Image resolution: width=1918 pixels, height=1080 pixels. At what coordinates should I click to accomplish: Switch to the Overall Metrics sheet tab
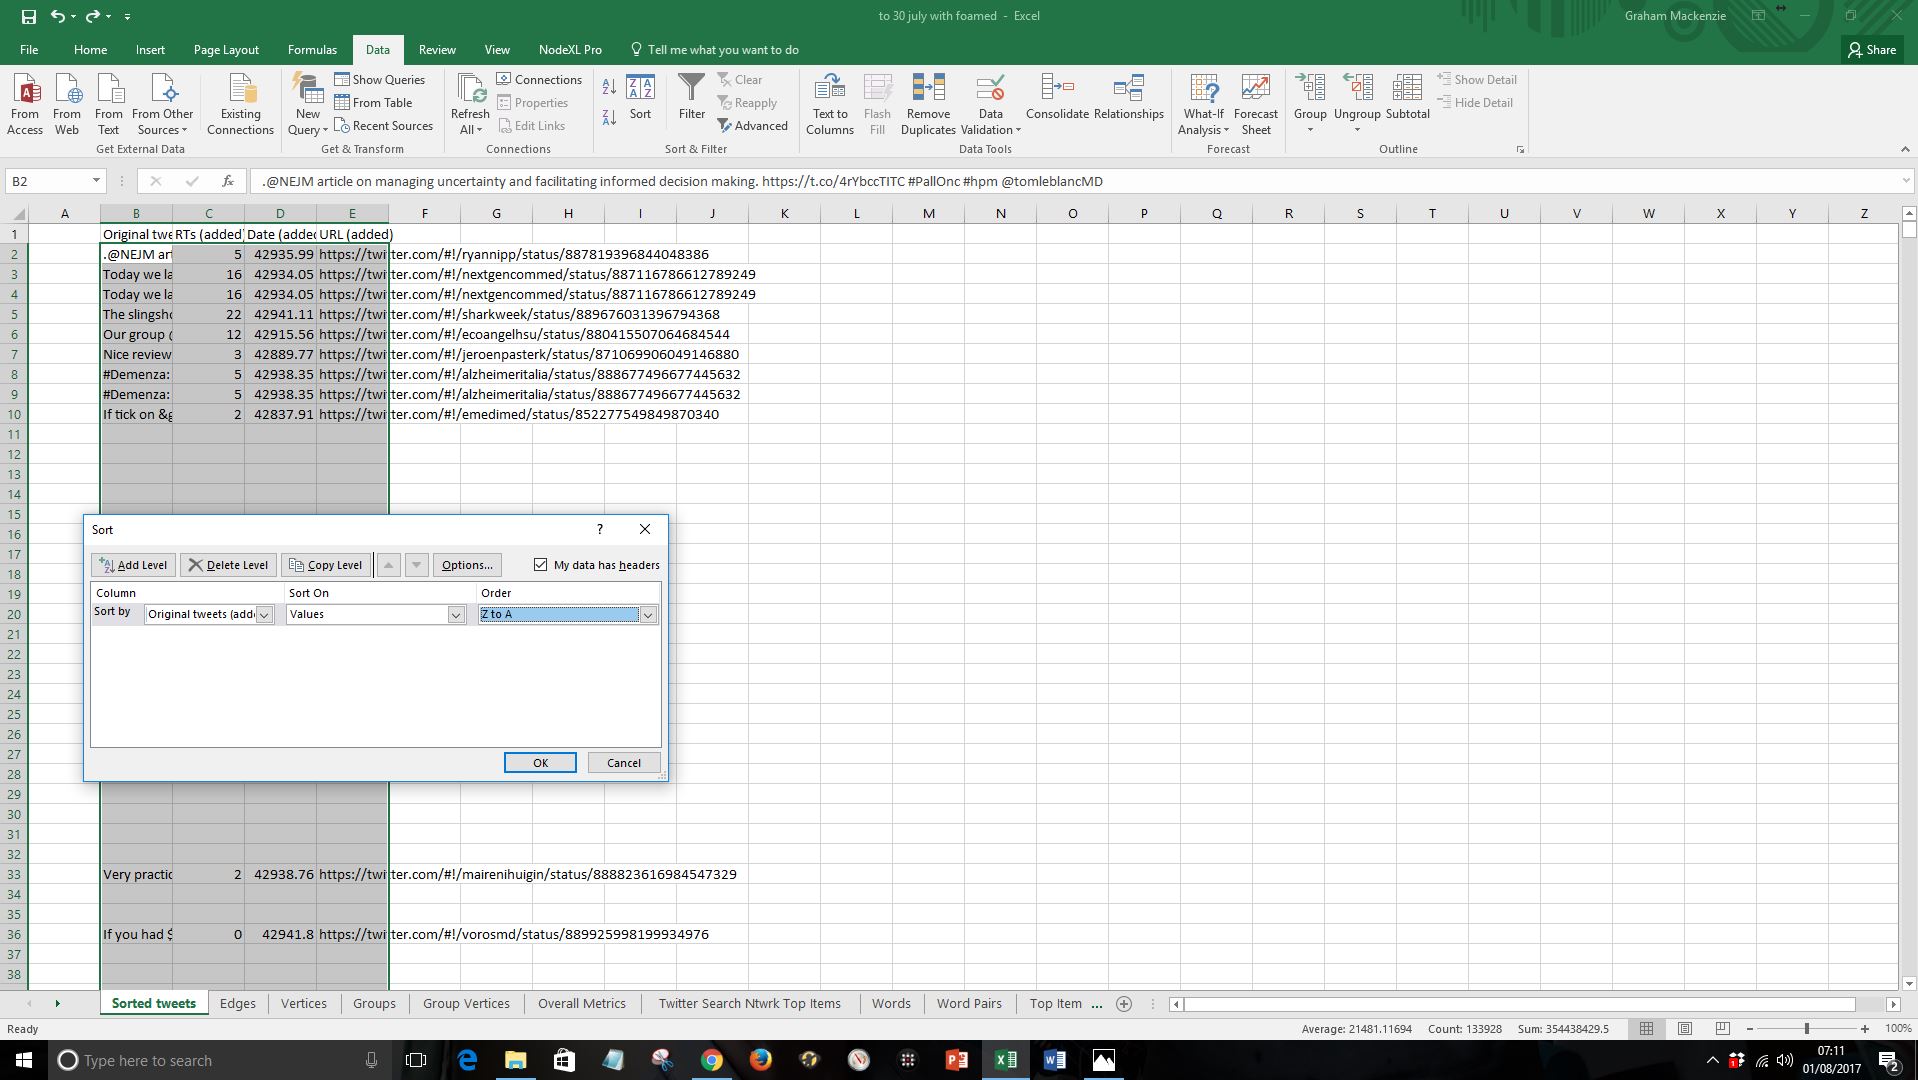(581, 1003)
